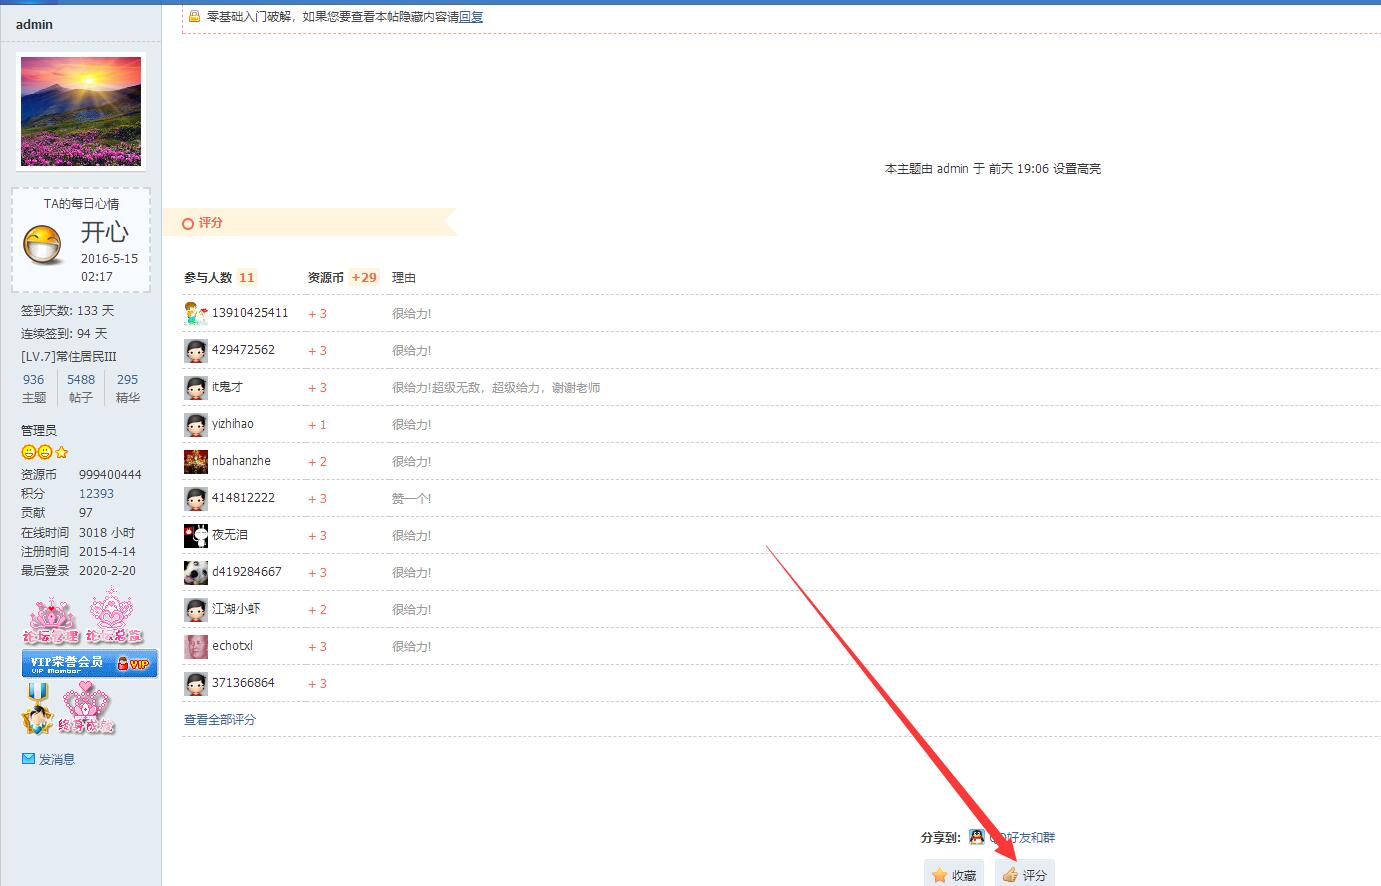1381x886 pixels.
Task: Send message via 发消息 link
Action: (57, 760)
